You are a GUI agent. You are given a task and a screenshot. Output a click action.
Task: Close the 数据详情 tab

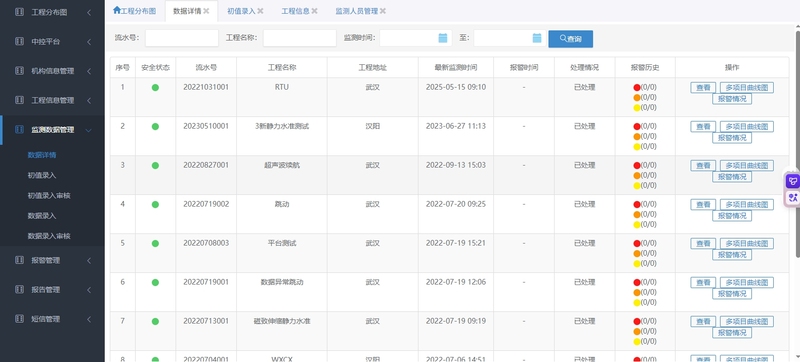[x=206, y=11]
